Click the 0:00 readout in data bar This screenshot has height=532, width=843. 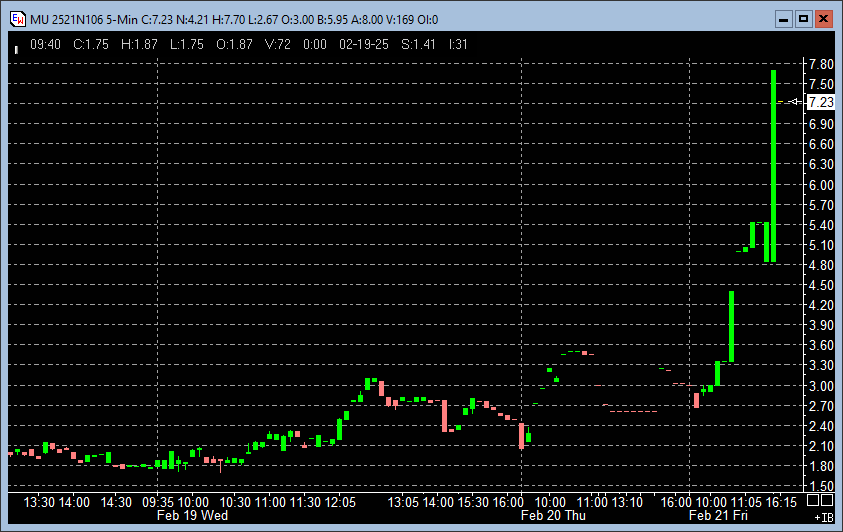315,44
